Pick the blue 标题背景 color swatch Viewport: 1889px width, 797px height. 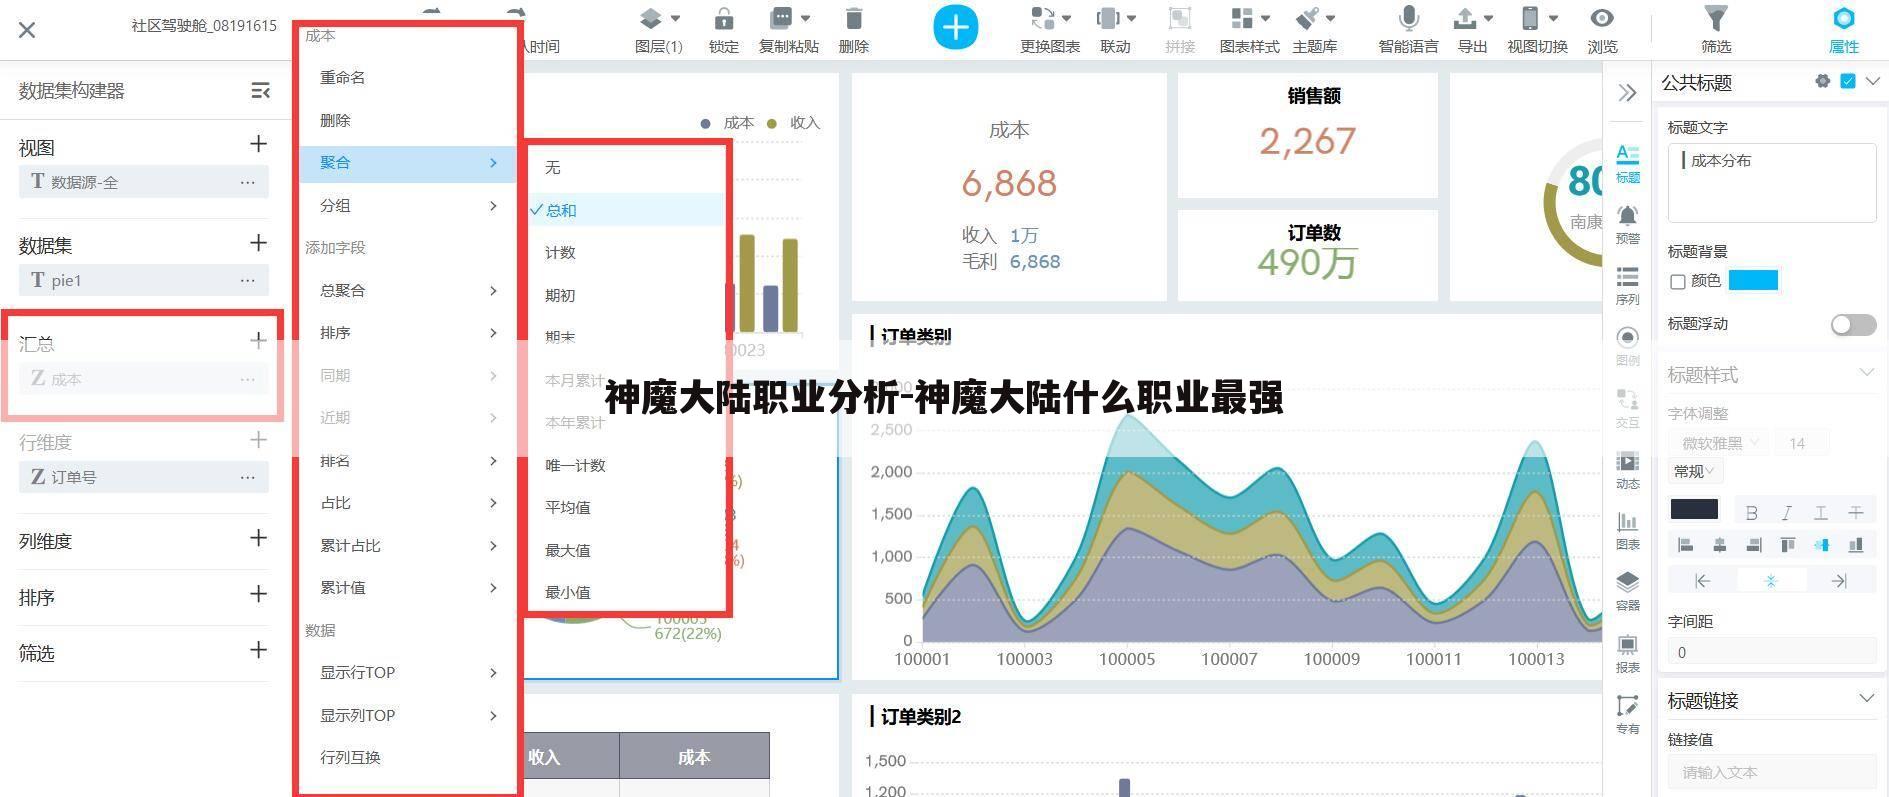pyautogui.click(x=1753, y=280)
